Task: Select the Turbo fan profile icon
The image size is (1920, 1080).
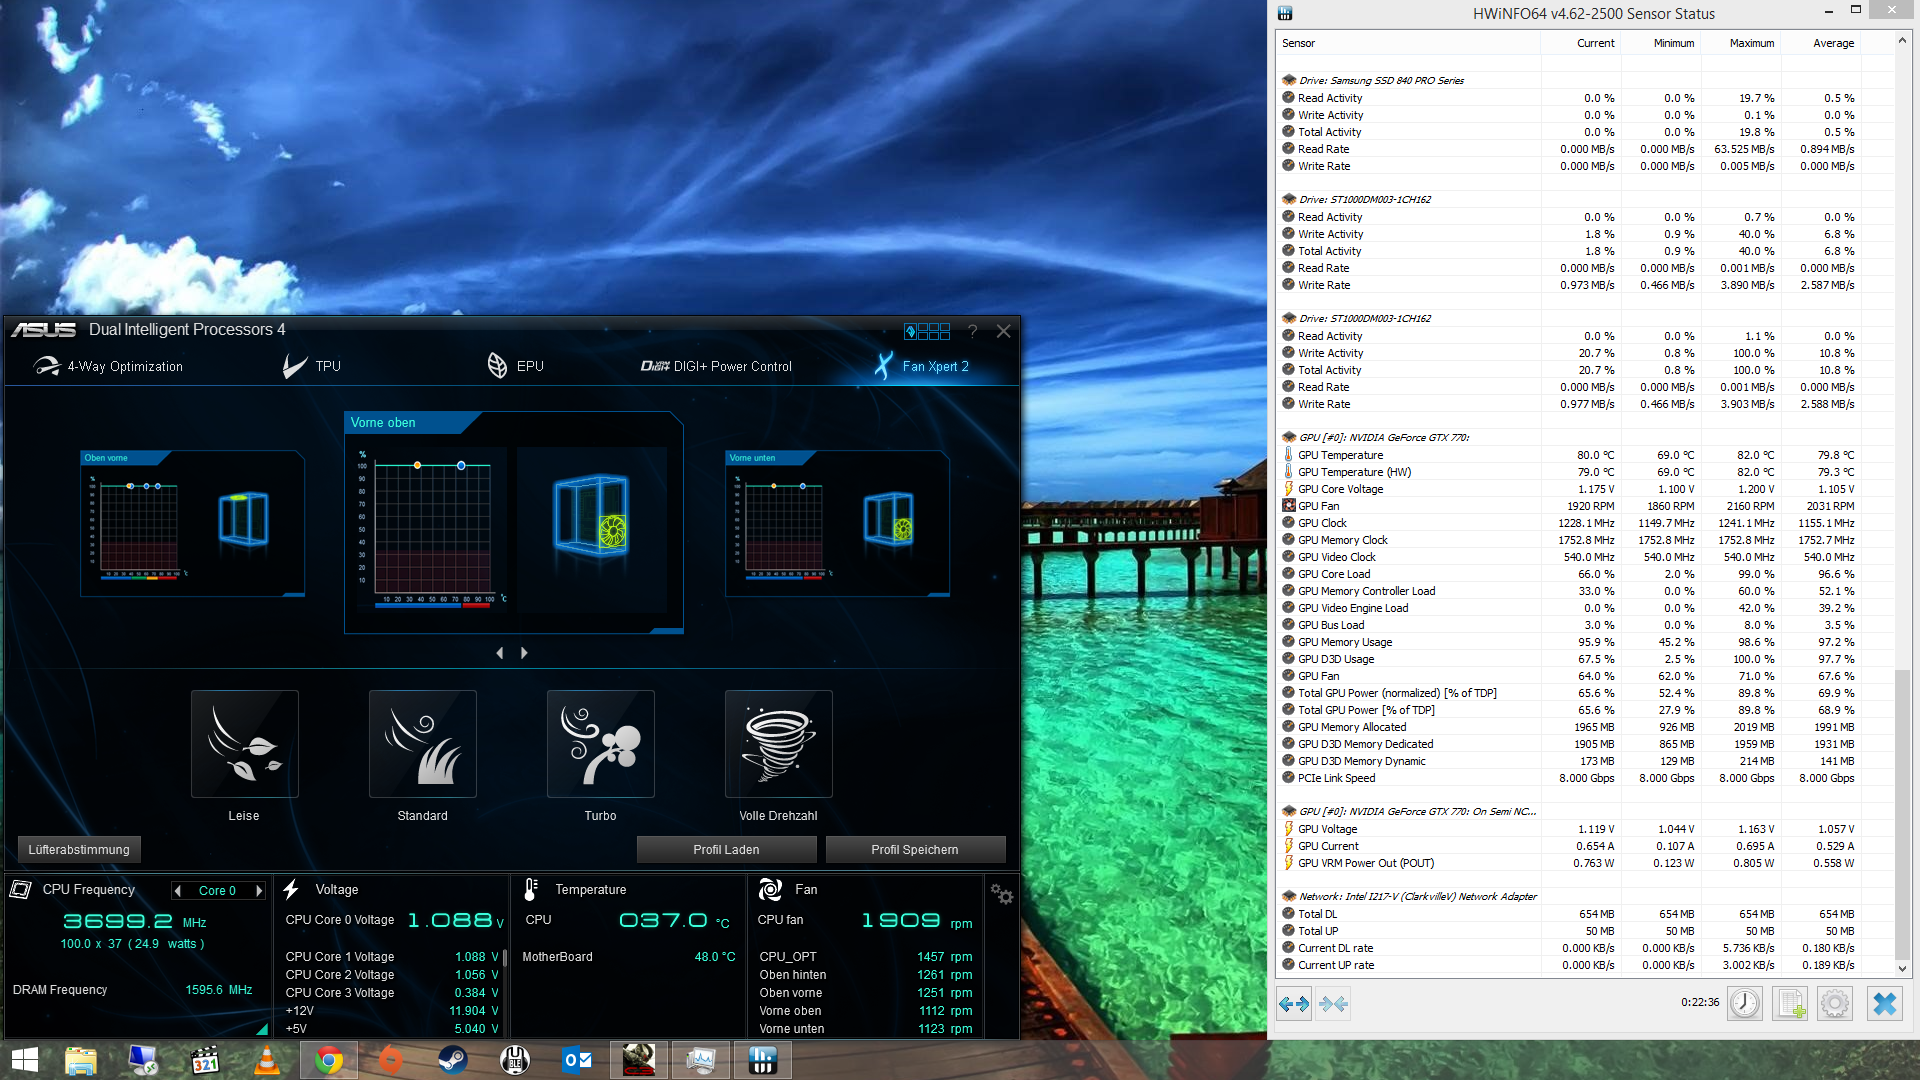Action: coord(600,744)
